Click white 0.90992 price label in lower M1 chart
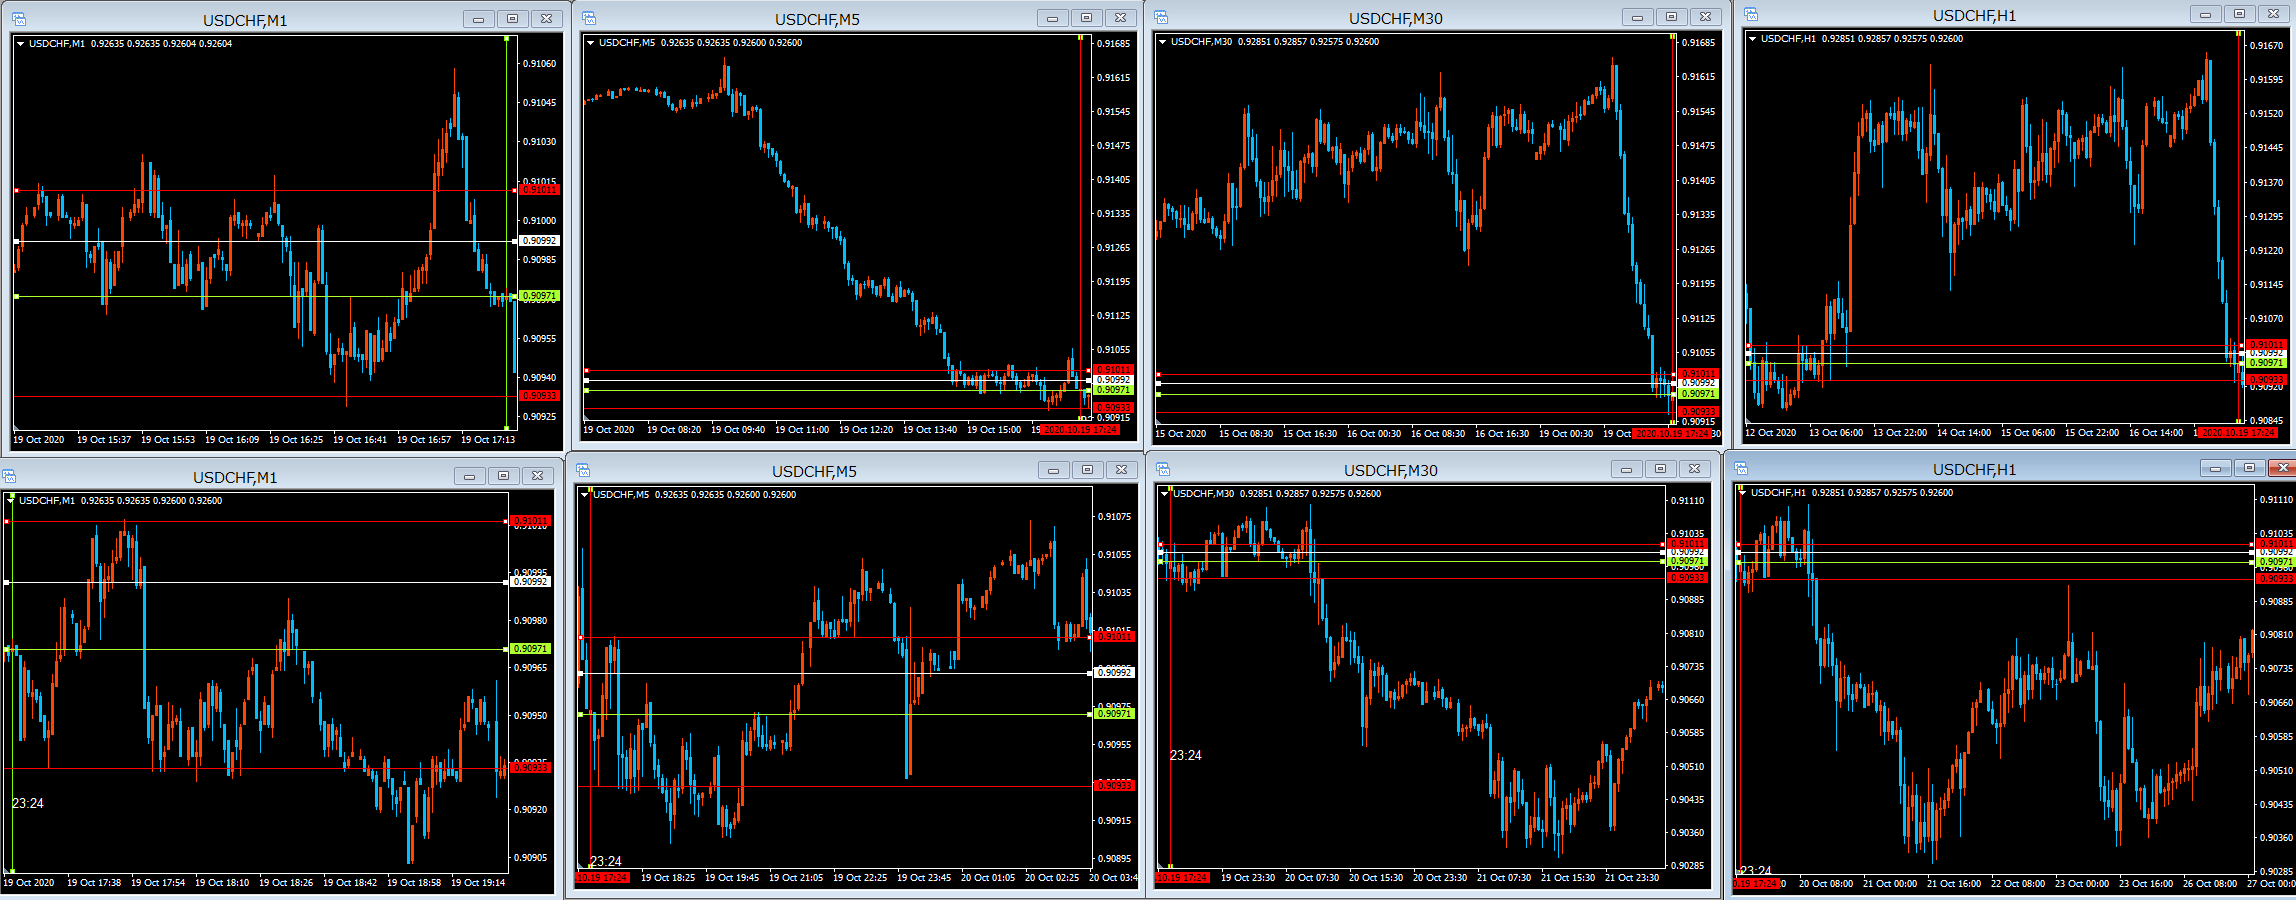 pos(530,582)
